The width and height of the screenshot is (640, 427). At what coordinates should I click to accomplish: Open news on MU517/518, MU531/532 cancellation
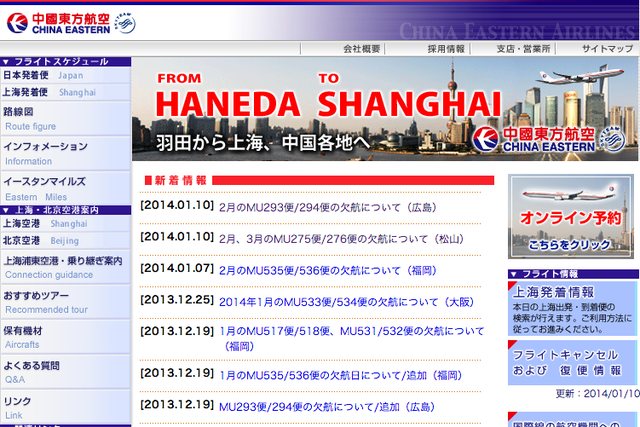351,338
